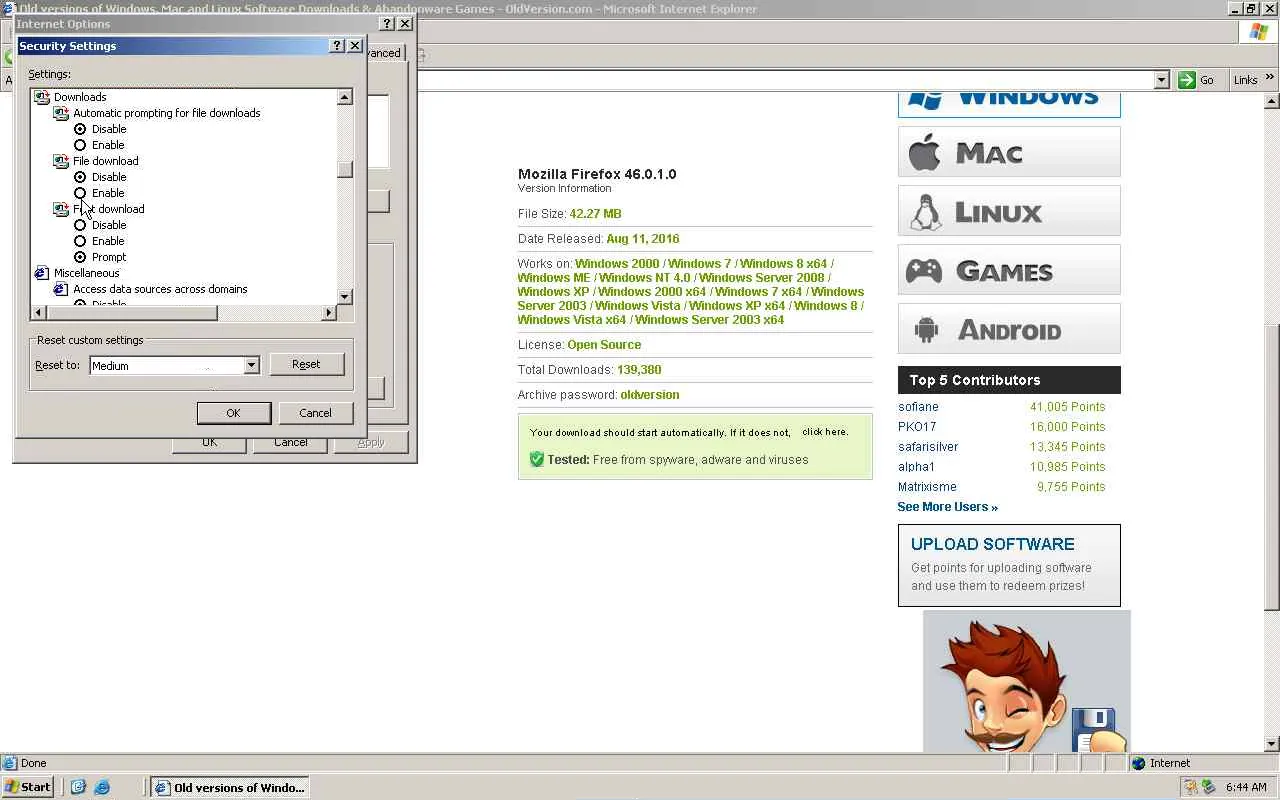The height and width of the screenshot is (800, 1280).
Task: Click the page icon beside Done in status bar
Action: [x=10, y=763]
